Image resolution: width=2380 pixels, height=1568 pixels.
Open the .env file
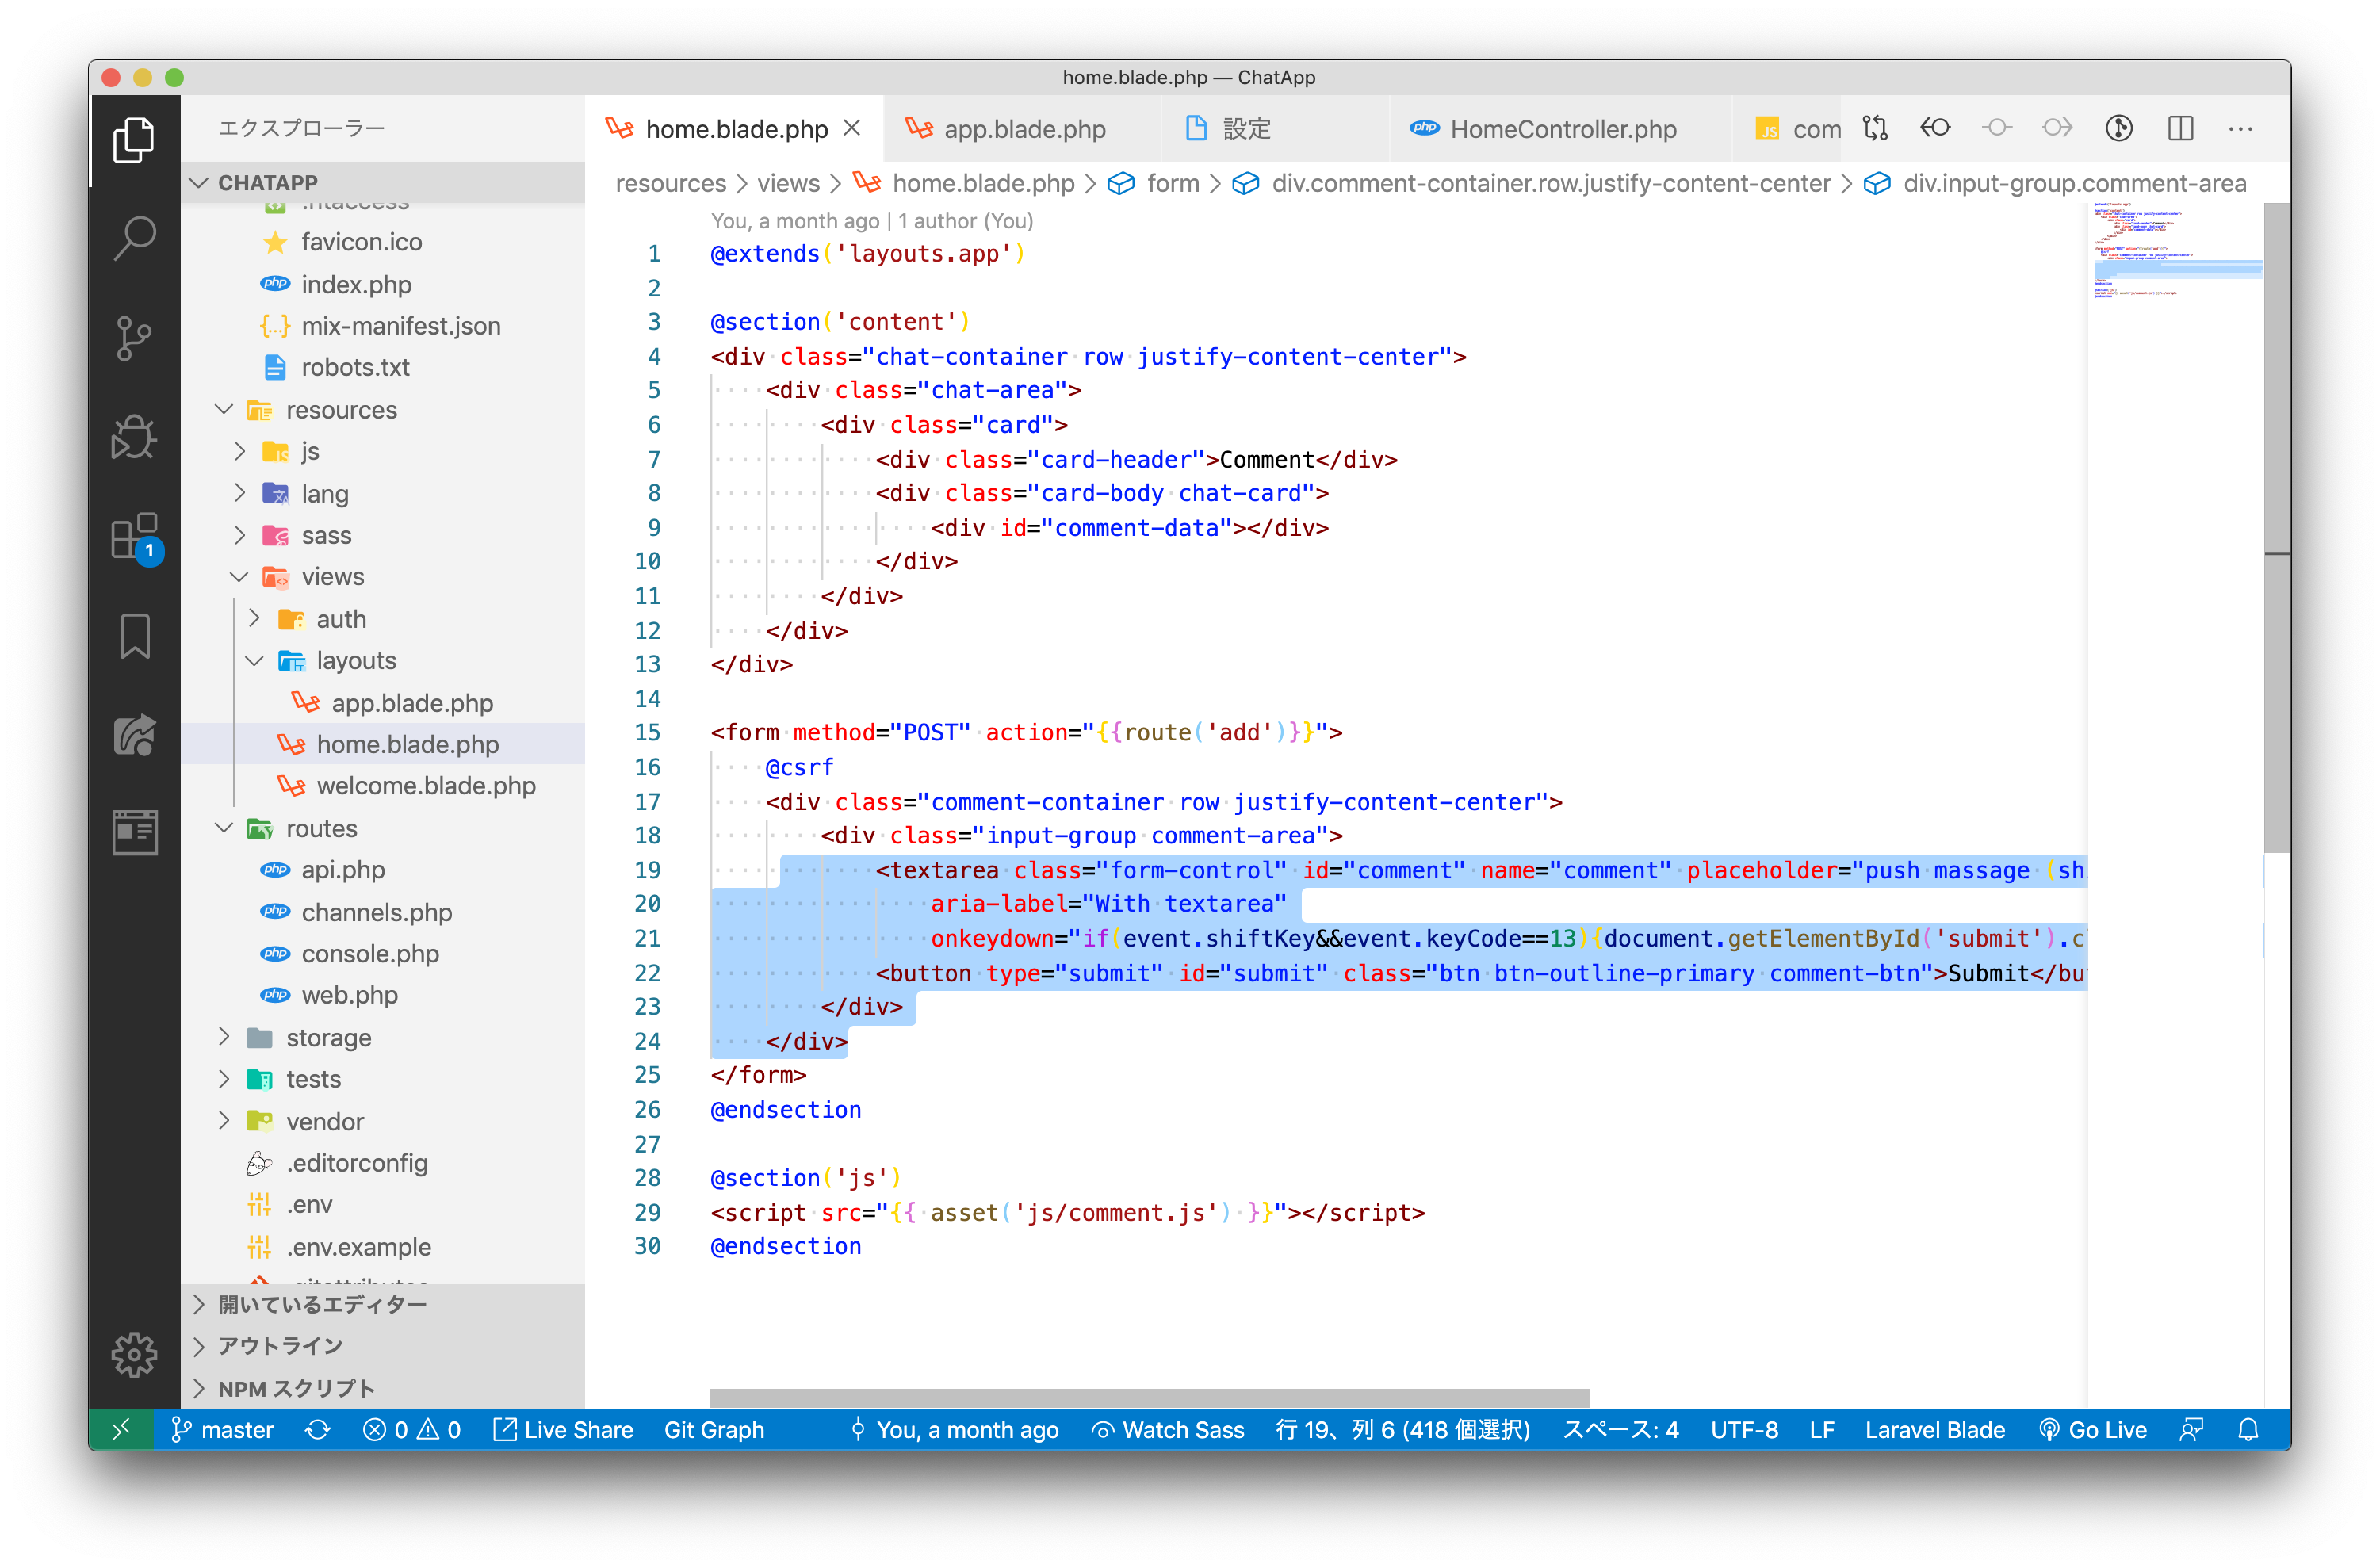384,1205
